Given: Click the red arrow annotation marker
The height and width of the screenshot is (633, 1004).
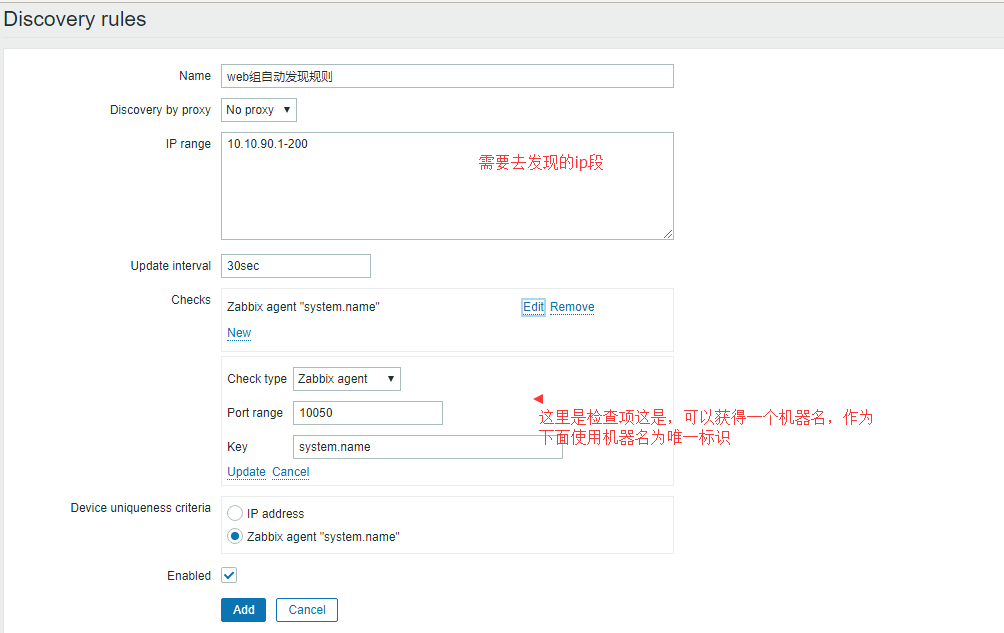Looking at the screenshot, I should click(x=538, y=399).
